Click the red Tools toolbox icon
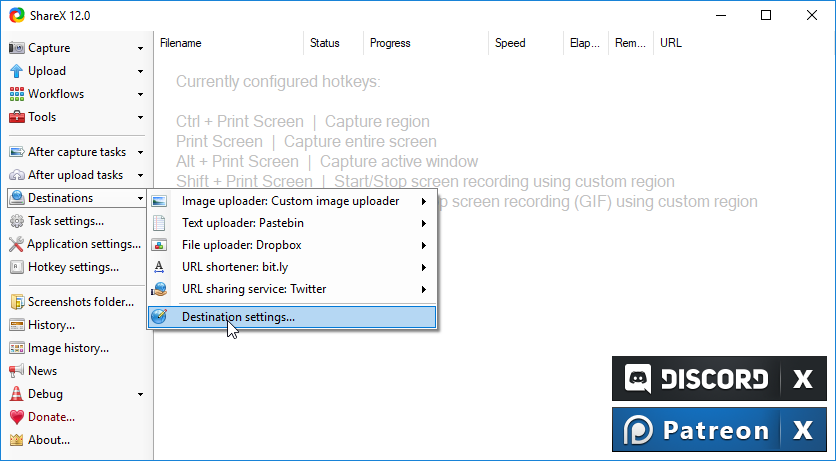This screenshot has height=461, width=836. [17, 117]
